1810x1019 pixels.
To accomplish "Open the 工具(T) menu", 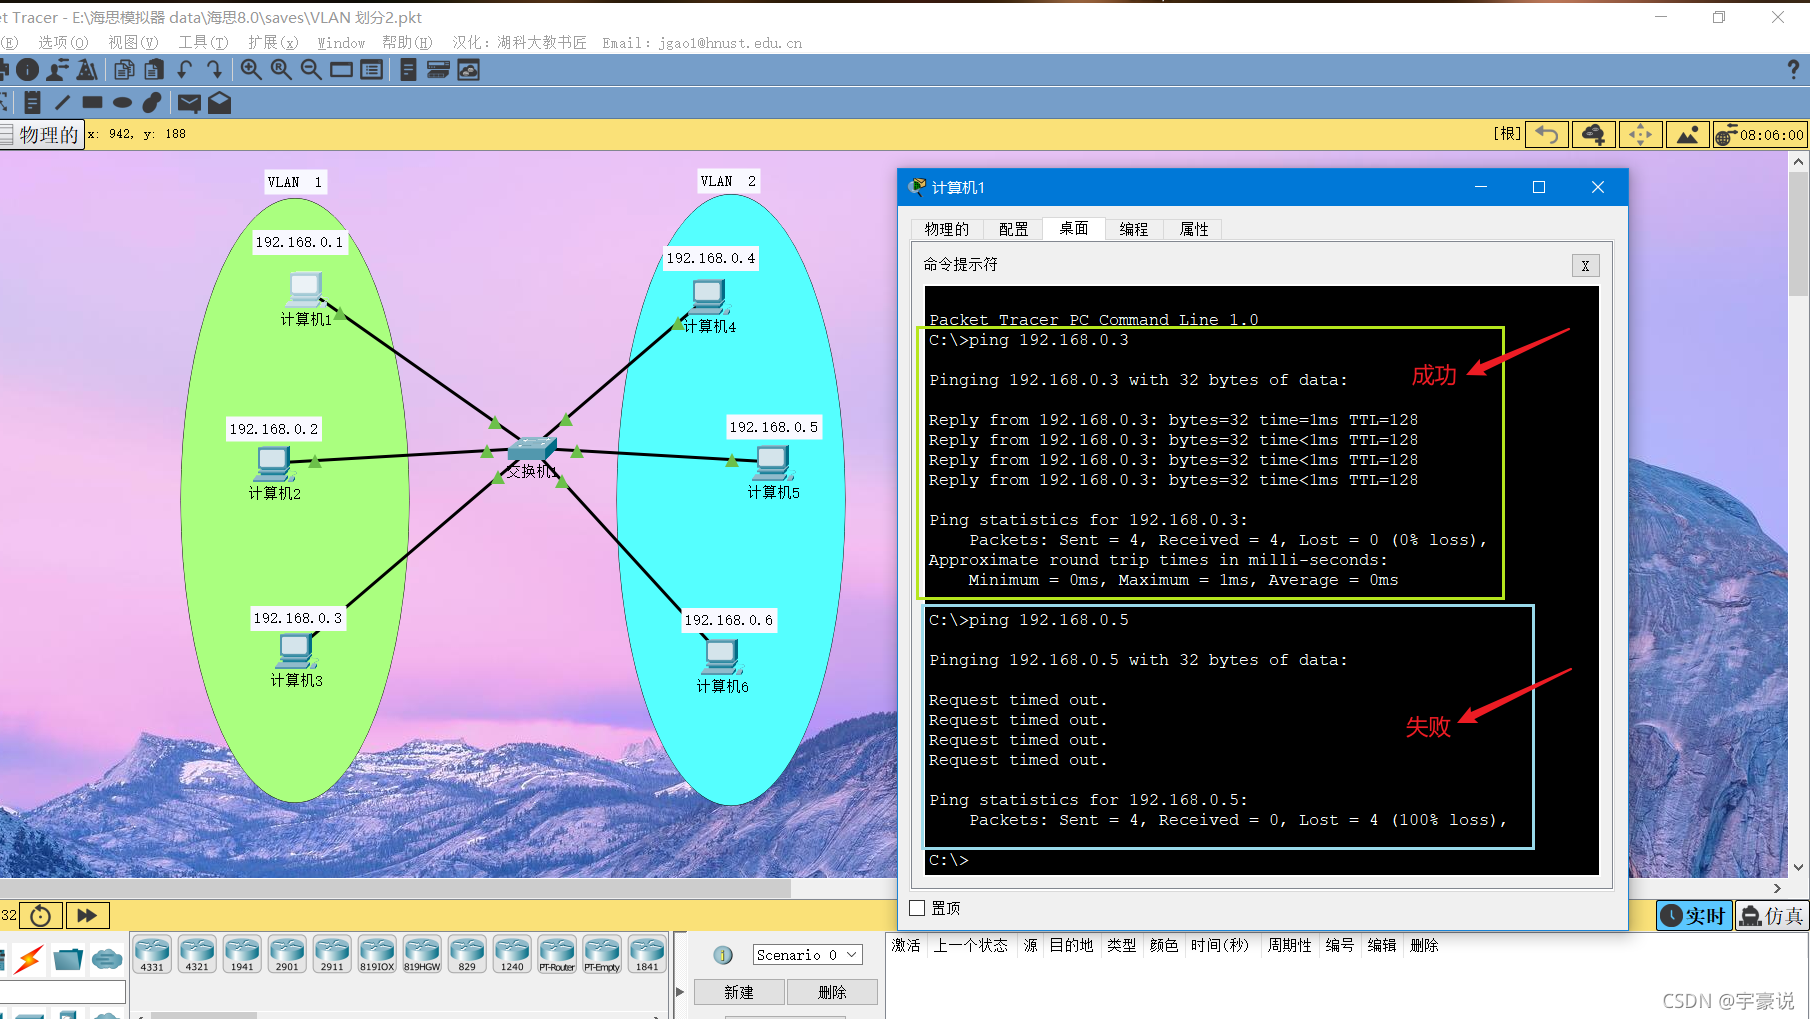I will tap(203, 42).
